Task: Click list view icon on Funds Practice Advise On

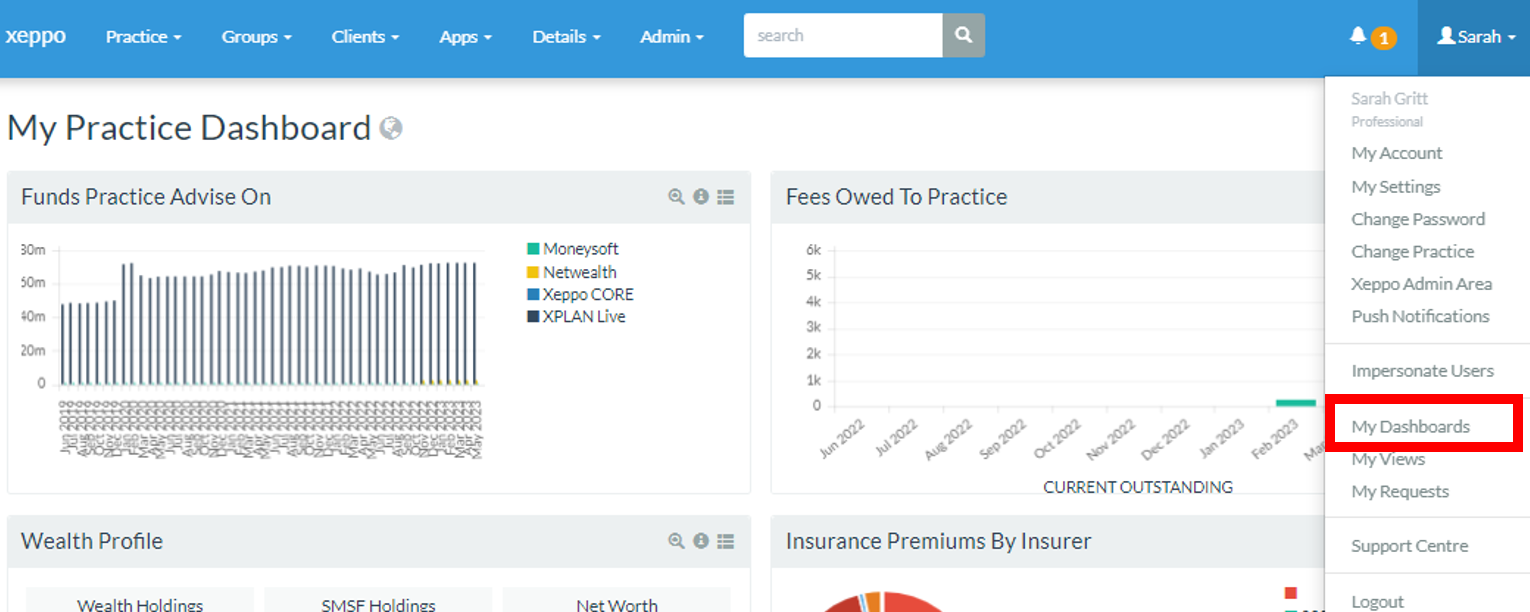Action: (x=726, y=197)
